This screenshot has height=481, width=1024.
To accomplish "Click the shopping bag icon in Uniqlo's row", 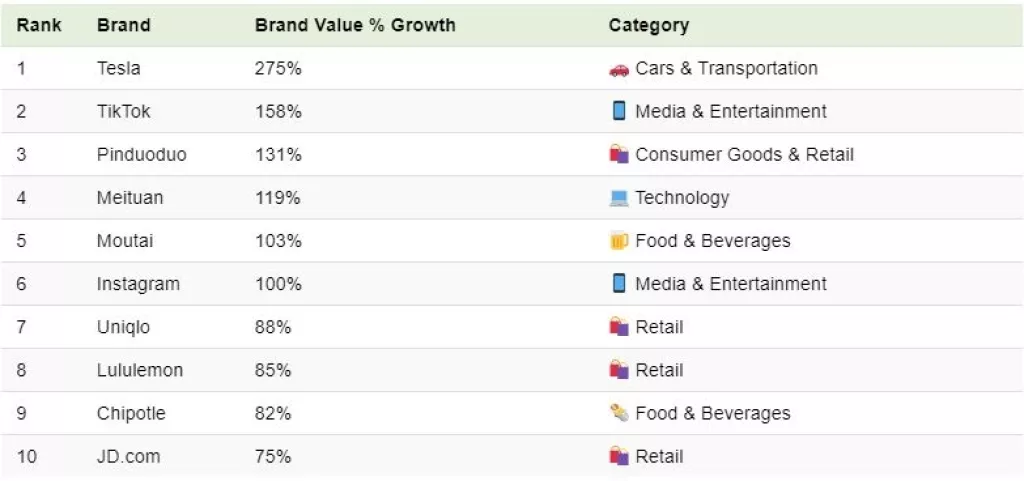I will [x=619, y=327].
